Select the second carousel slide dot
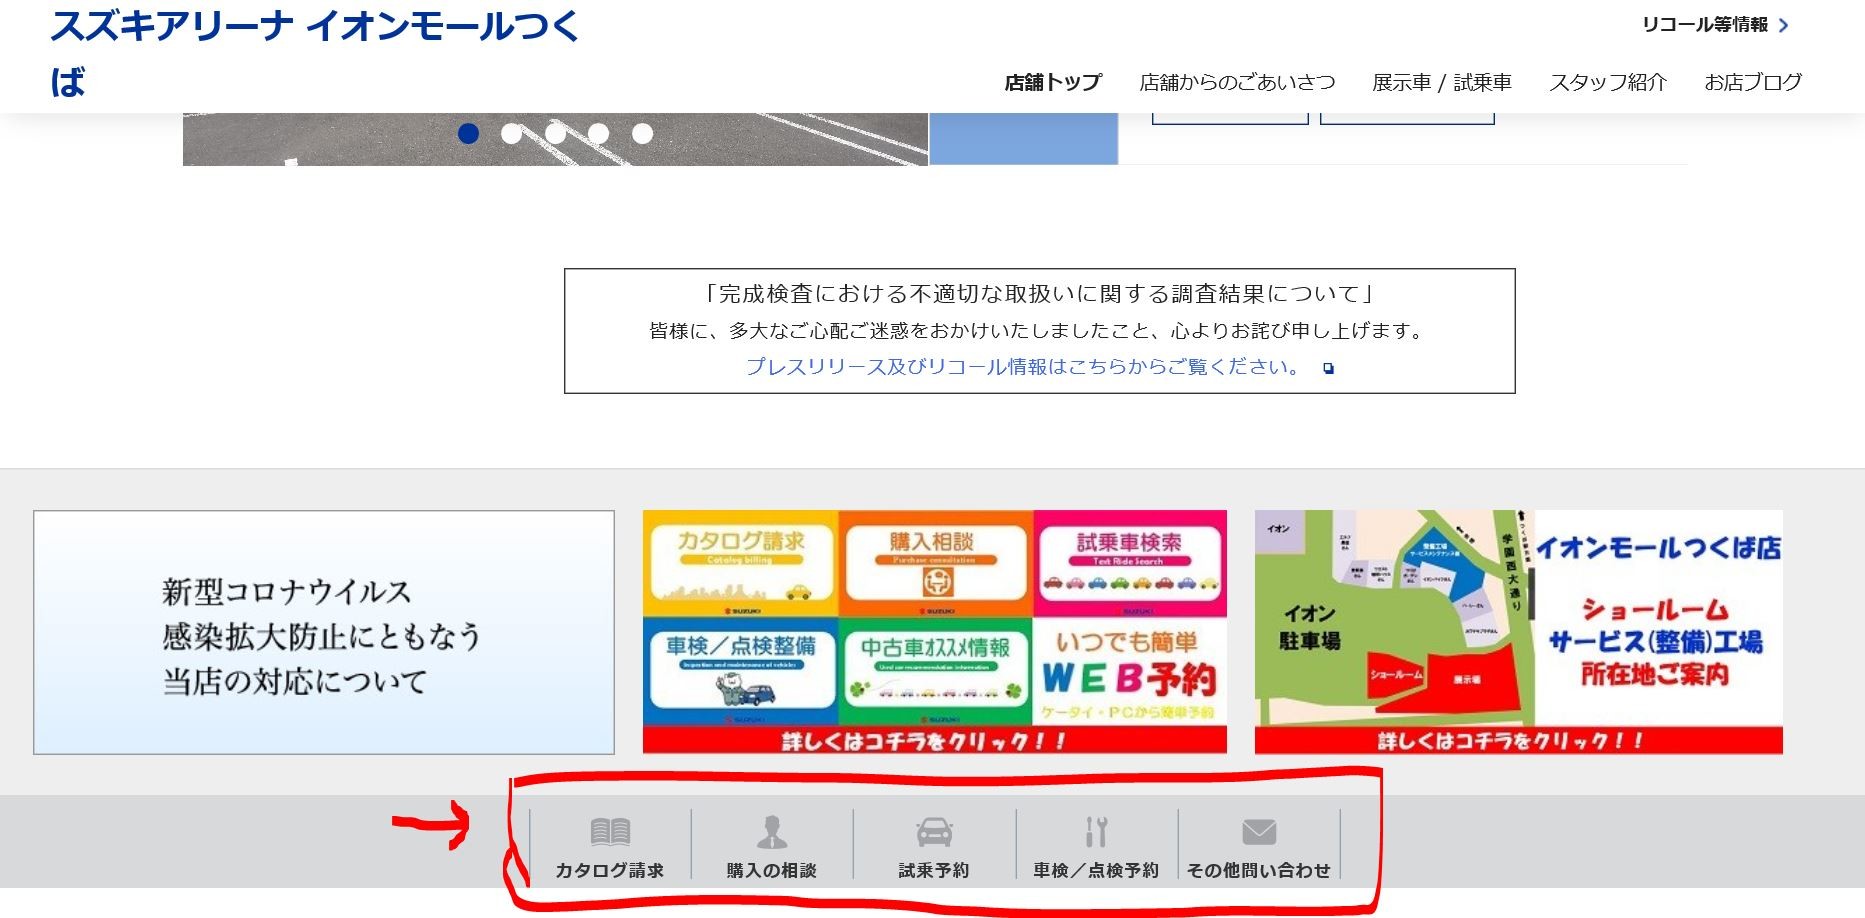The image size is (1865, 918). 511,133
